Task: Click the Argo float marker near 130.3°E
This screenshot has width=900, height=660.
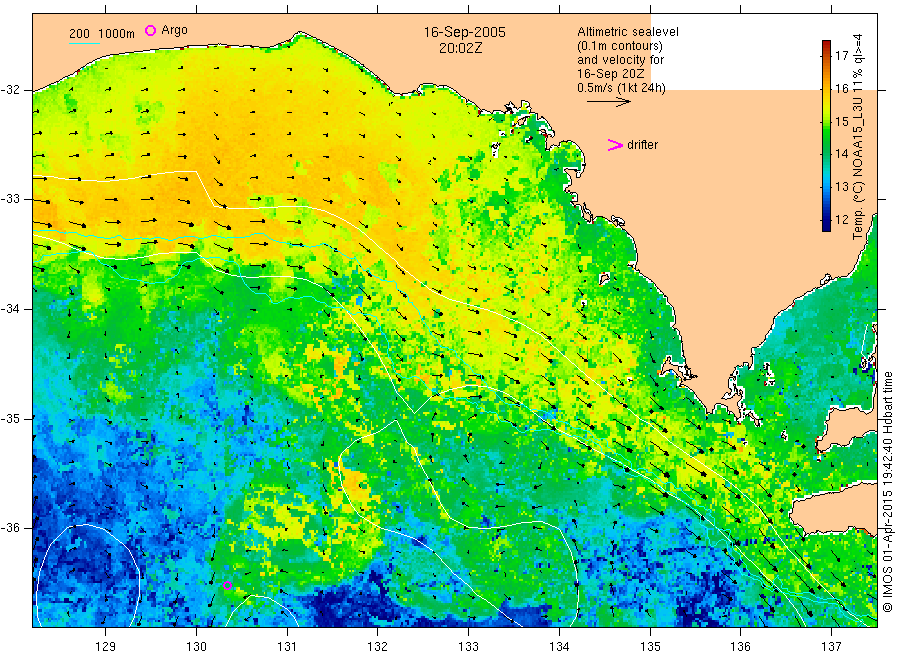Action: coord(227,585)
